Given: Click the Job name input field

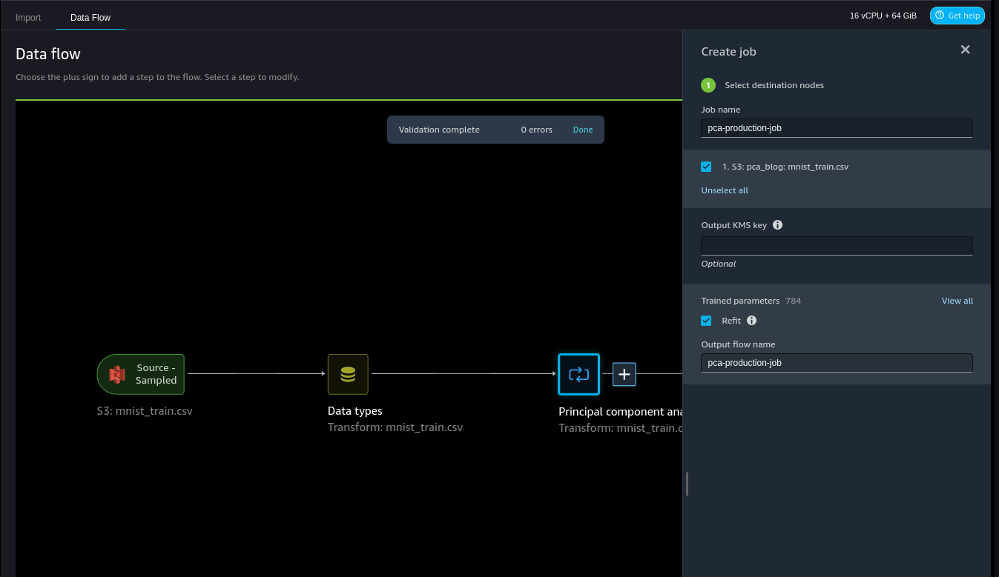Looking at the screenshot, I should (x=836, y=128).
